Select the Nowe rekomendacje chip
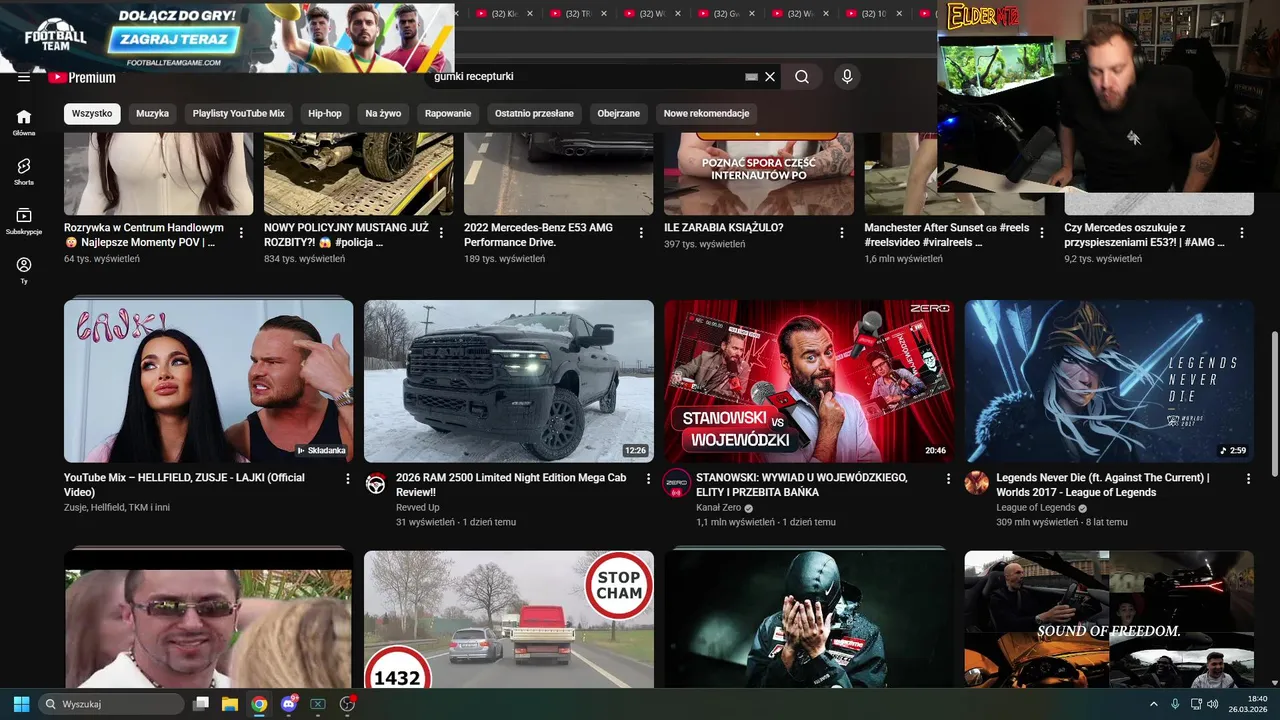This screenshot has height=720, width=1280. (x=706, y=113)
